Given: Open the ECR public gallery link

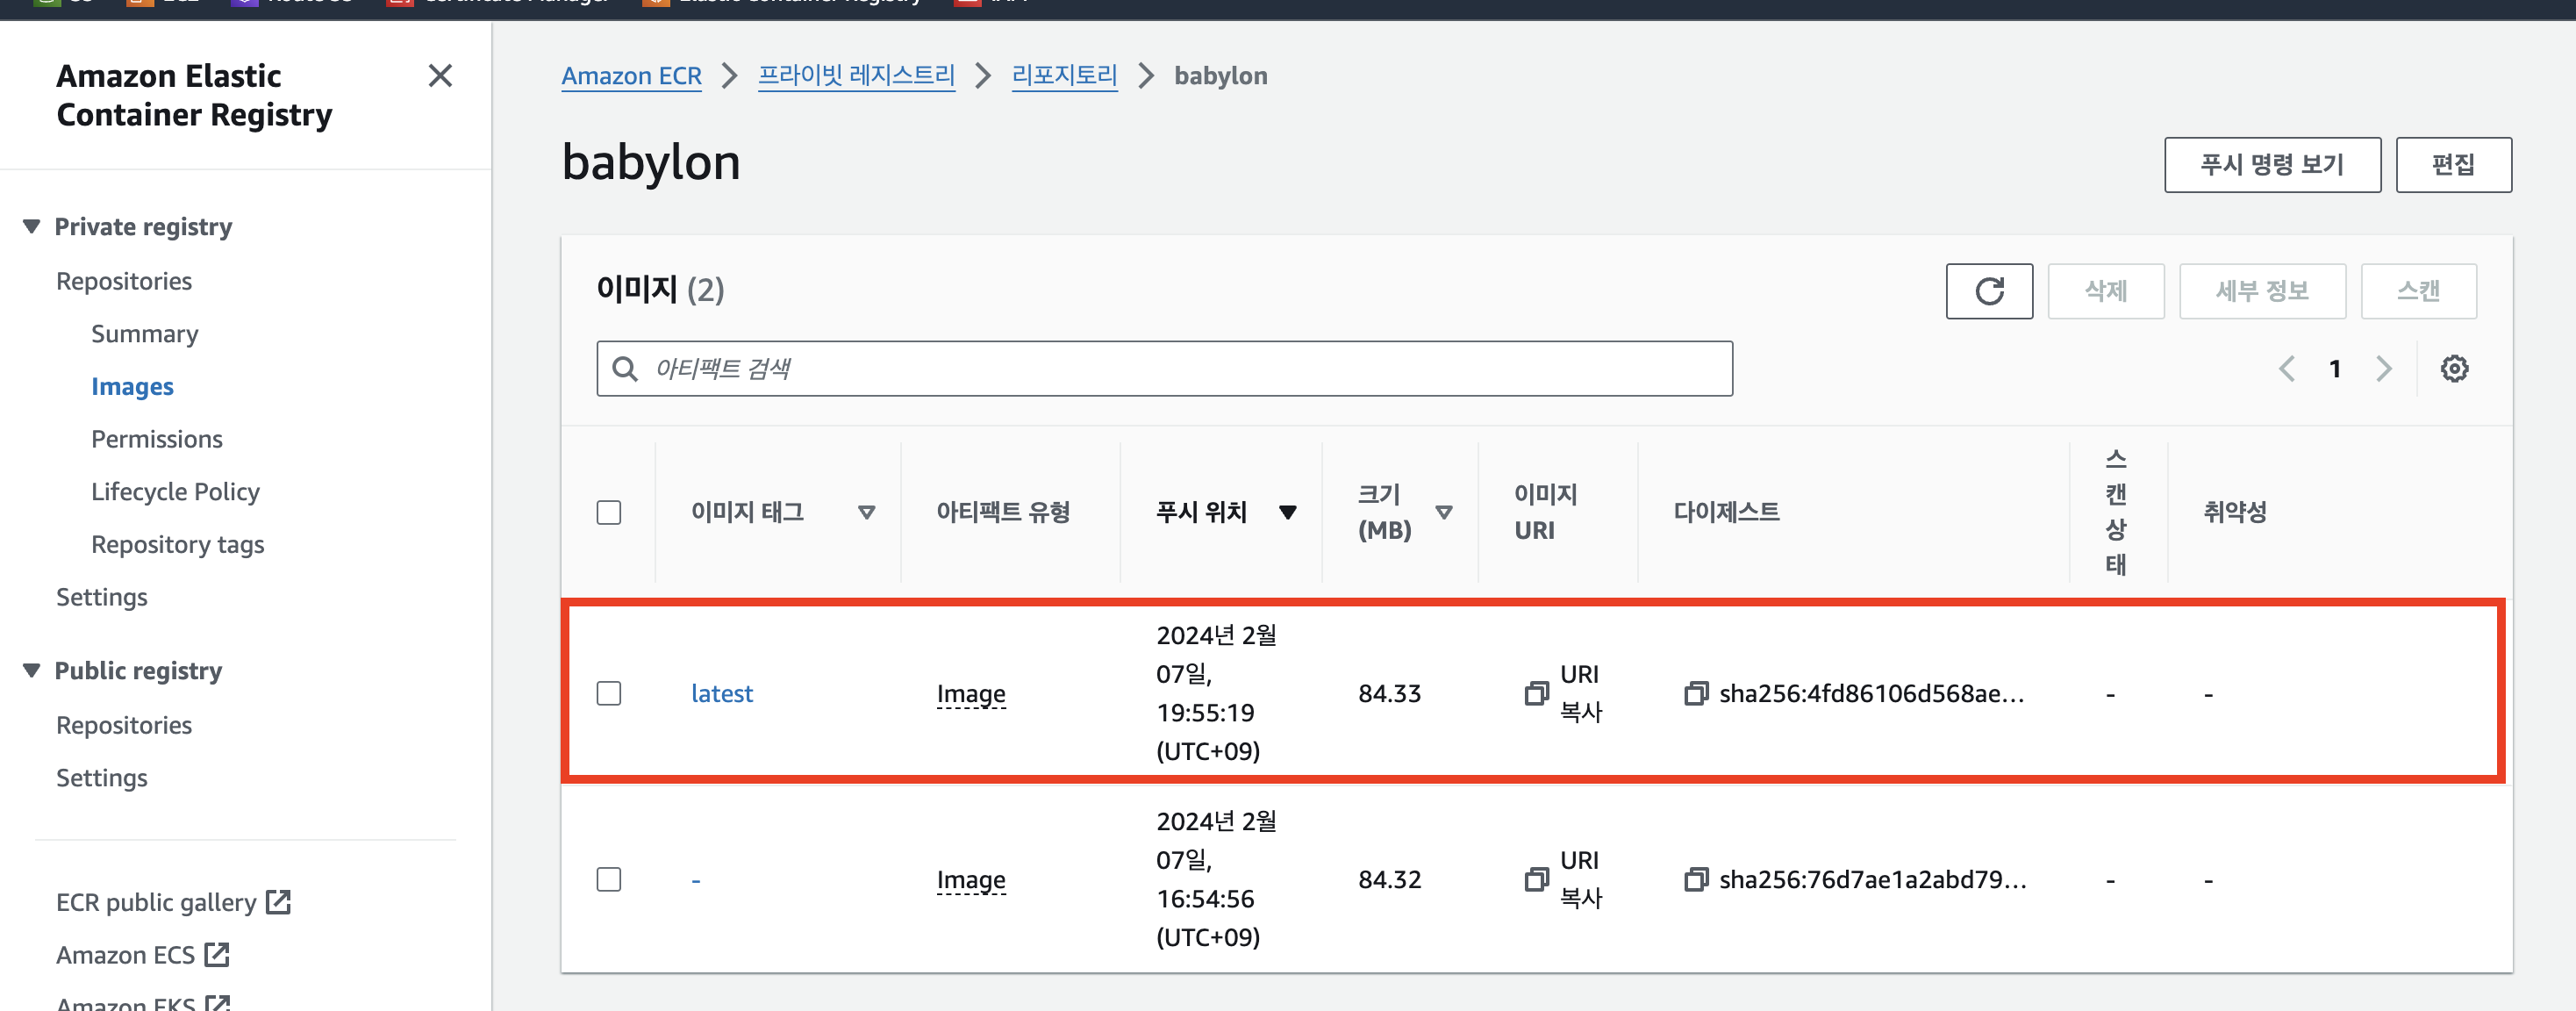Looking at the screenshot, I should (156, 902).
